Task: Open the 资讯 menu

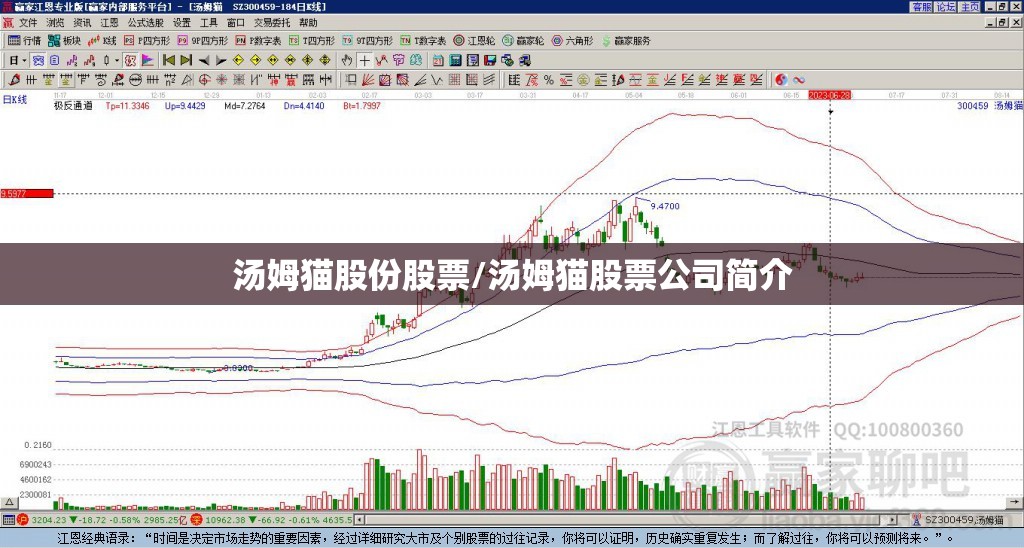Action: tap(82, 23)
